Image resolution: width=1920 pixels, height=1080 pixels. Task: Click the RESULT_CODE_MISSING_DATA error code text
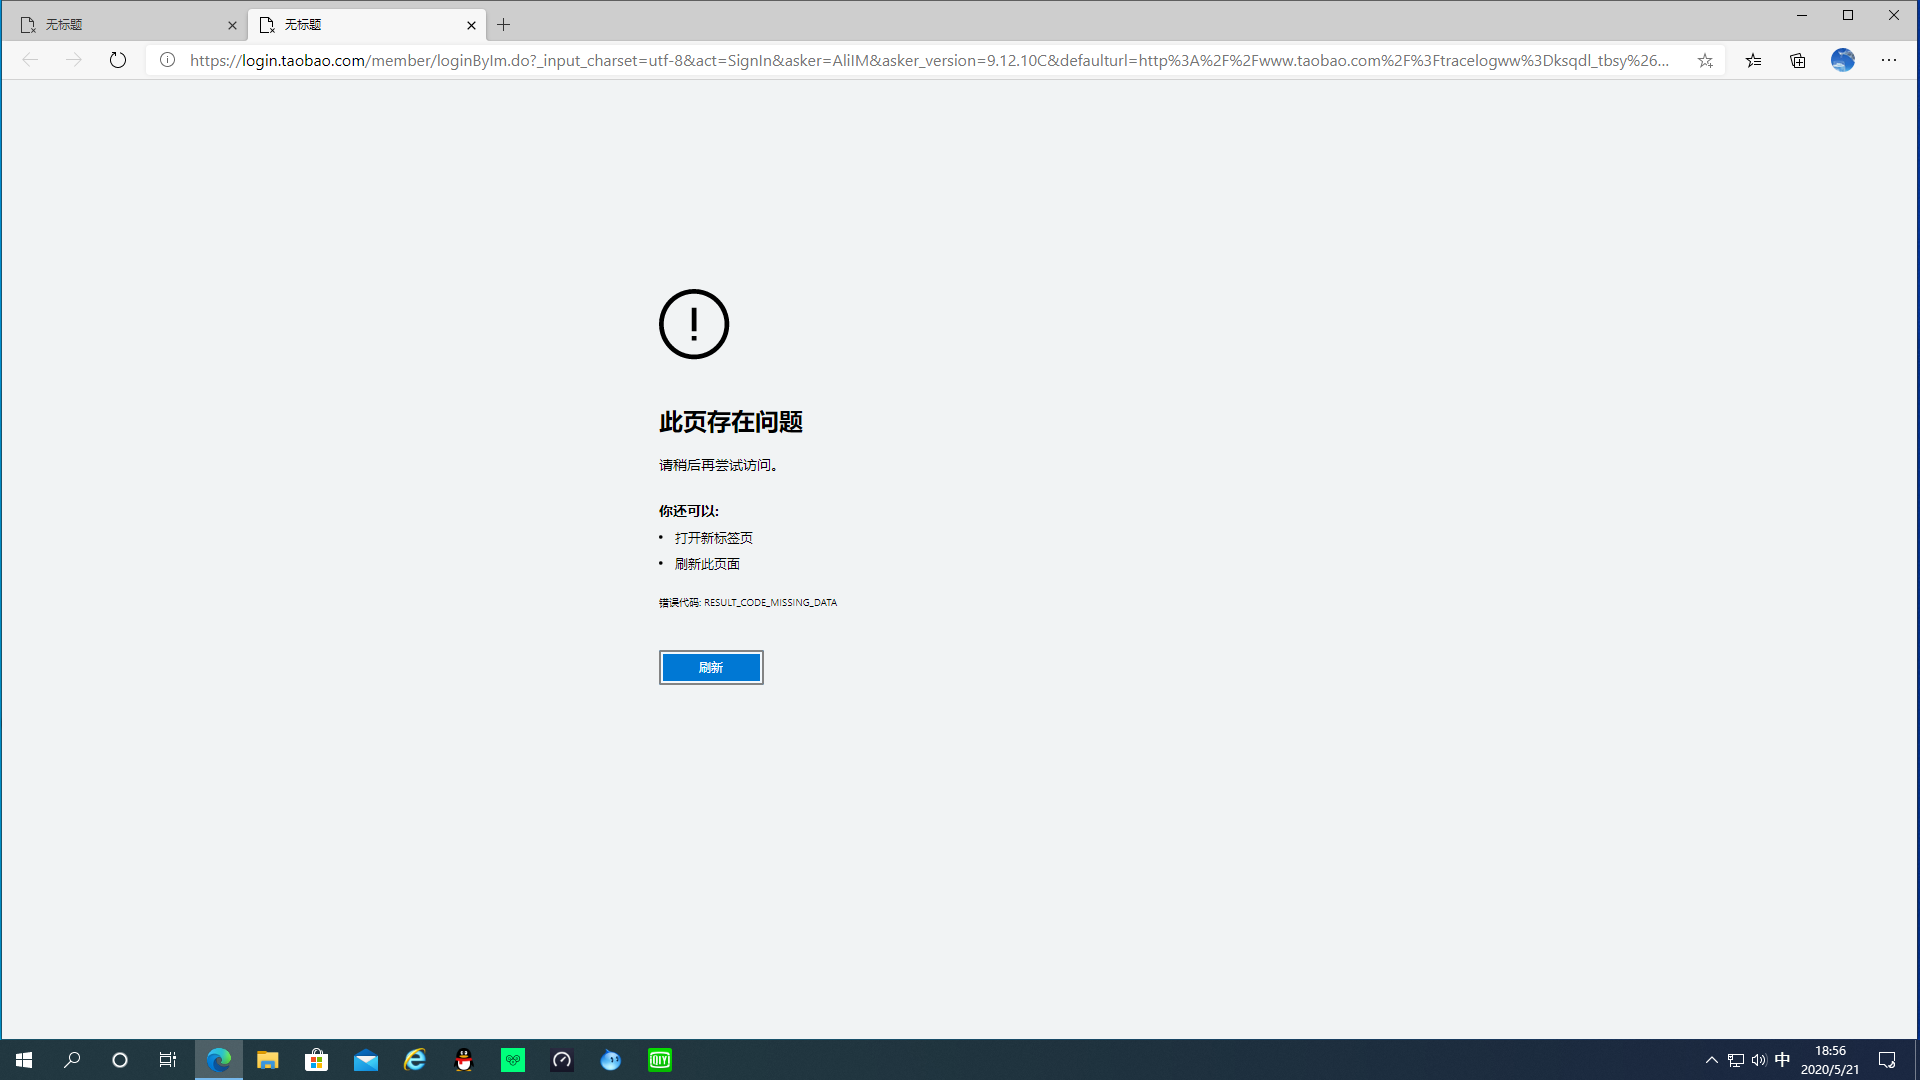coord(770,602)
